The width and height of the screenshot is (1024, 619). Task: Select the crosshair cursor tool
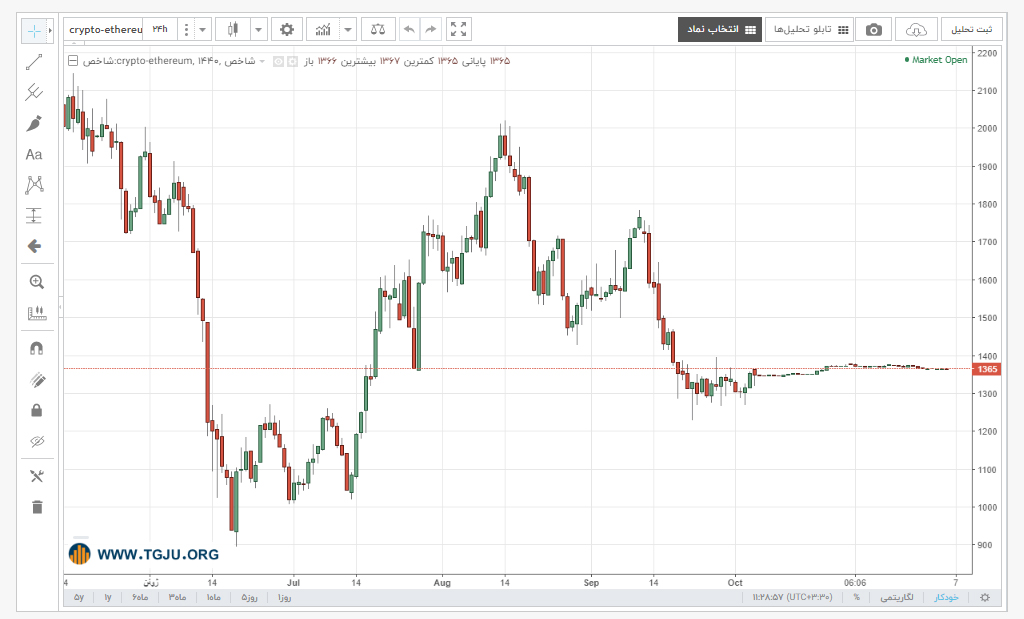coord(34,31)
